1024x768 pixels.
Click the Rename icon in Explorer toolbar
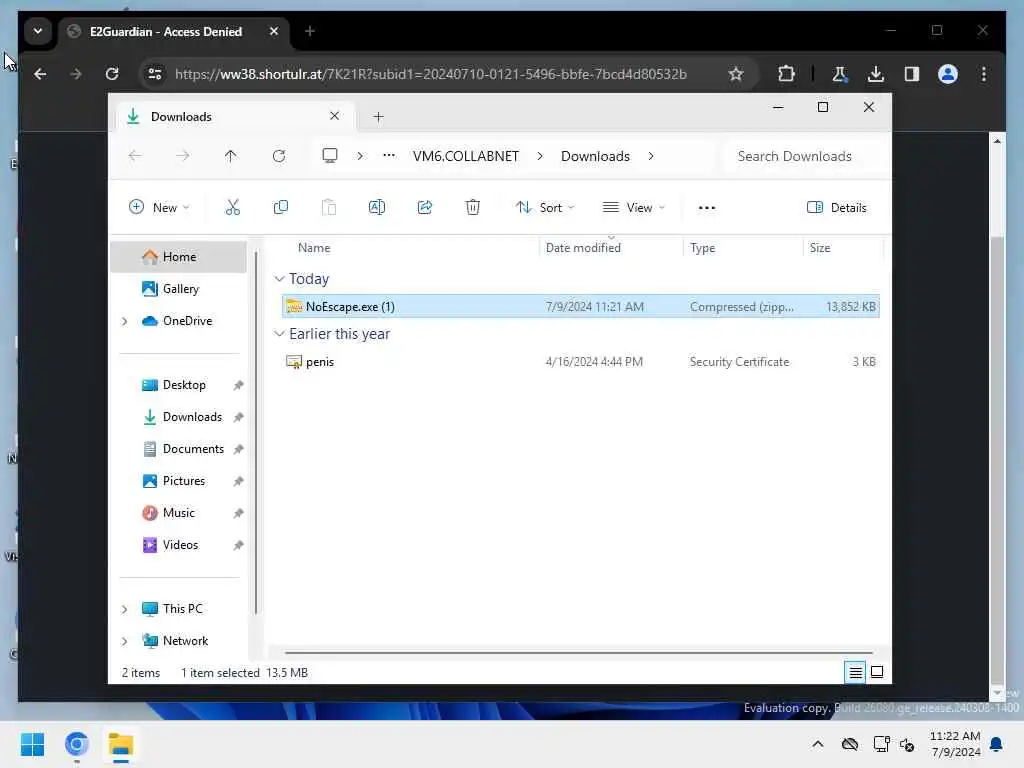coord(377,208)
